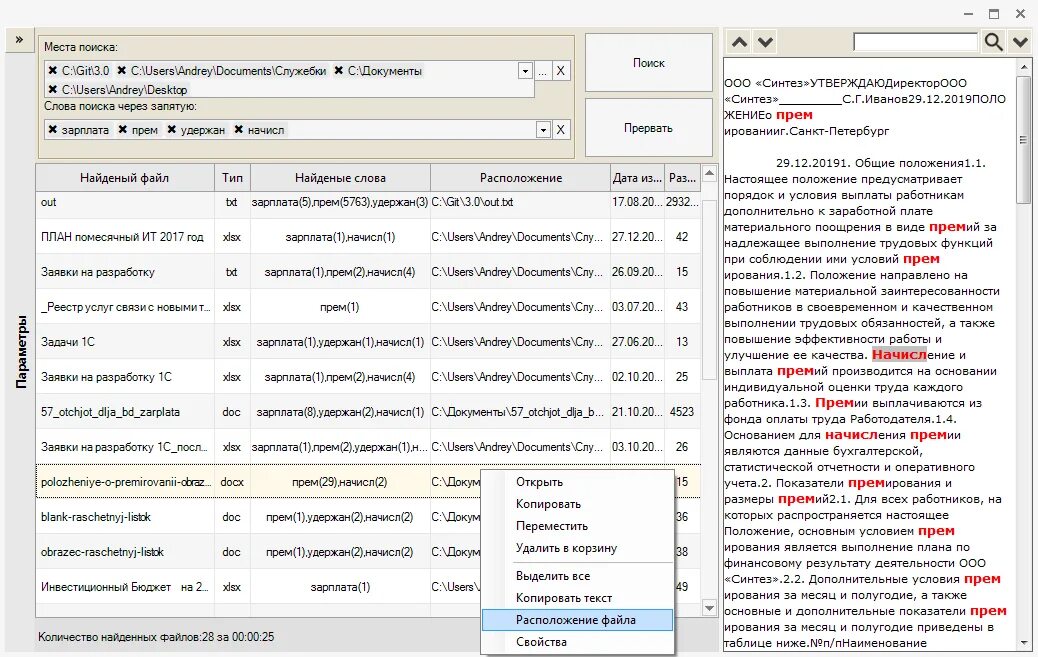The width and height of the screenshot is (1038, 657).
Task: Open the search words dropdown arrow
Action: [542, 129]
